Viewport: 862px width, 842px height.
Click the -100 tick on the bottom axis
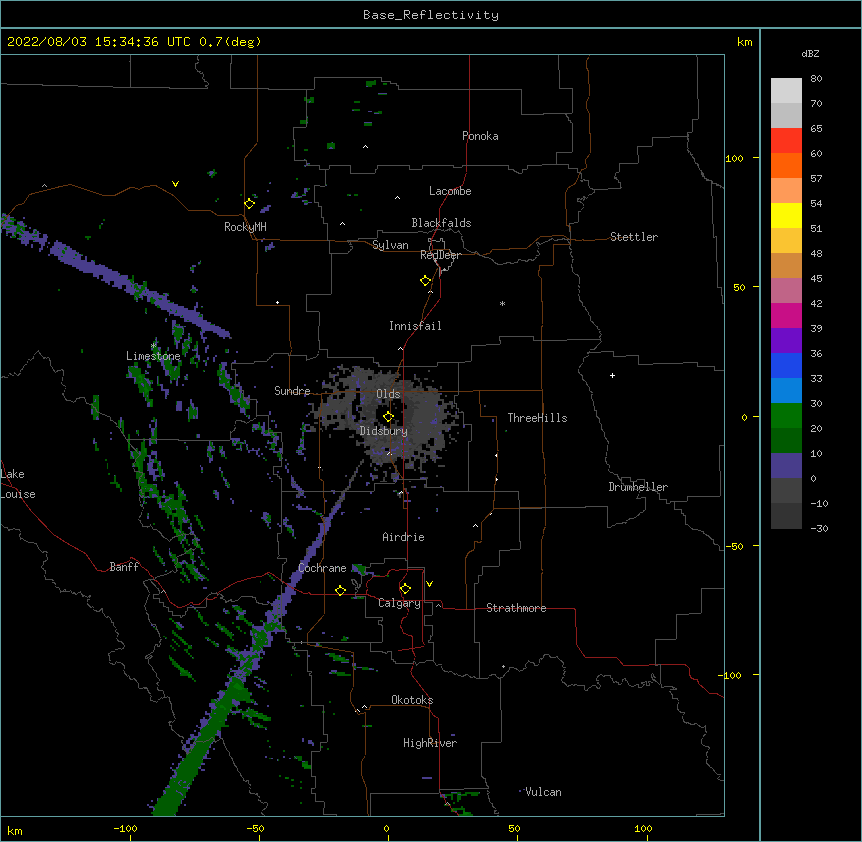pos(125,828)
